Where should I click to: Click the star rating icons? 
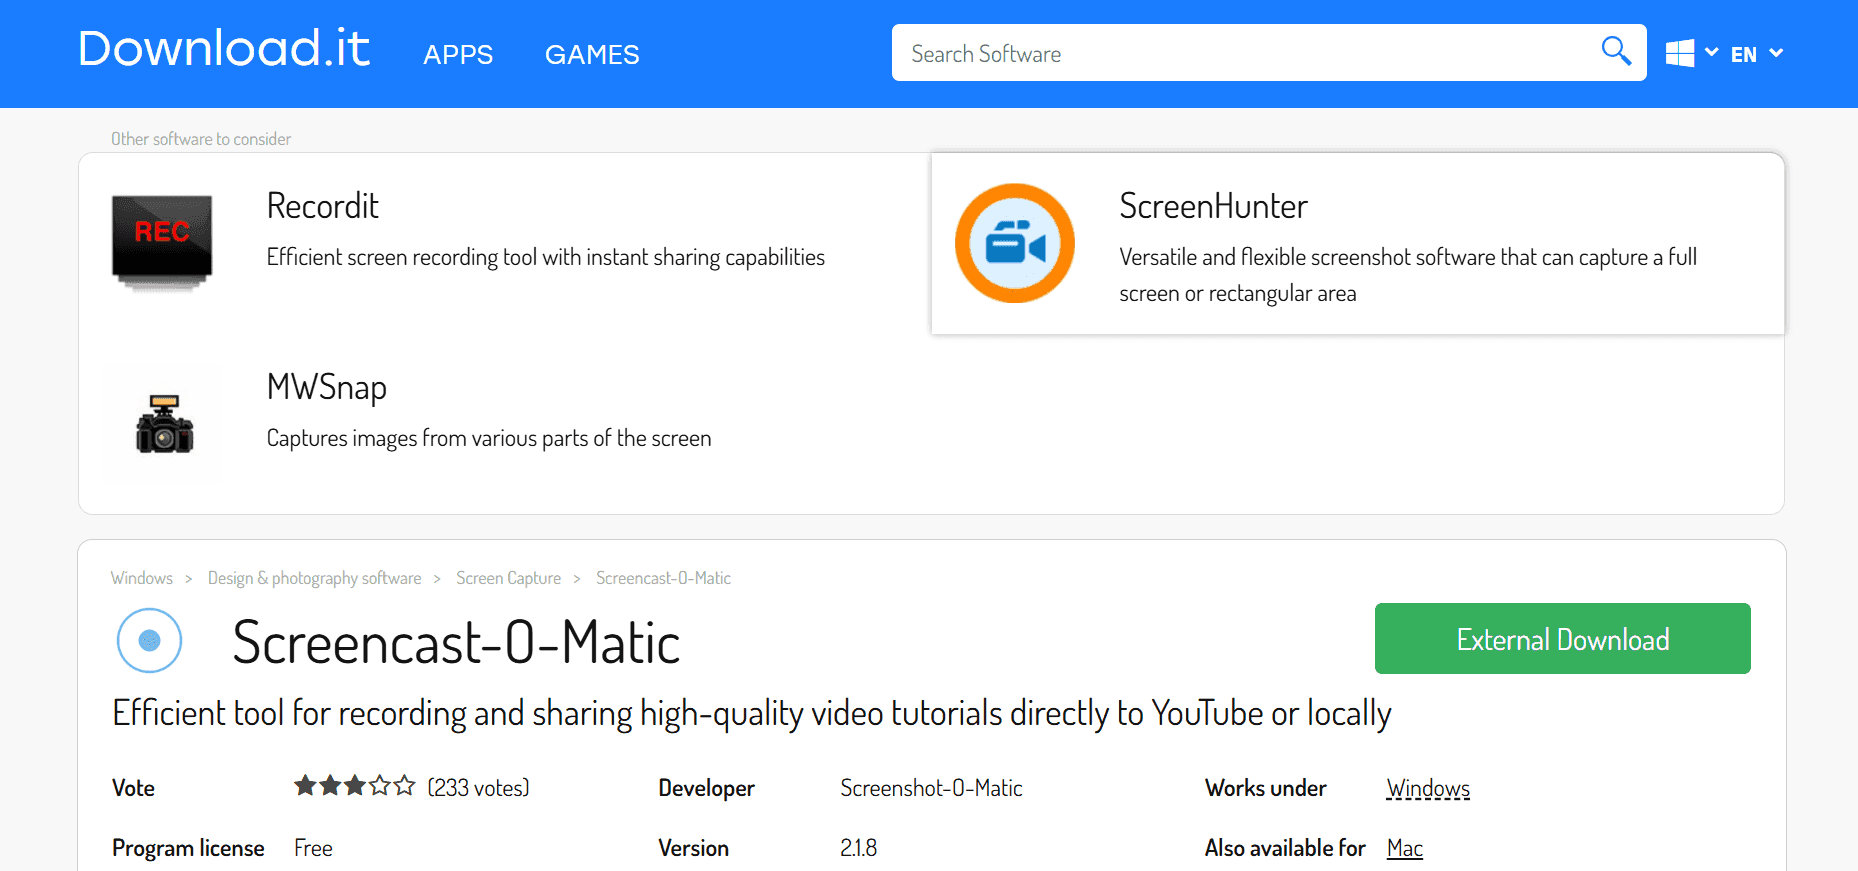point(354,786)
